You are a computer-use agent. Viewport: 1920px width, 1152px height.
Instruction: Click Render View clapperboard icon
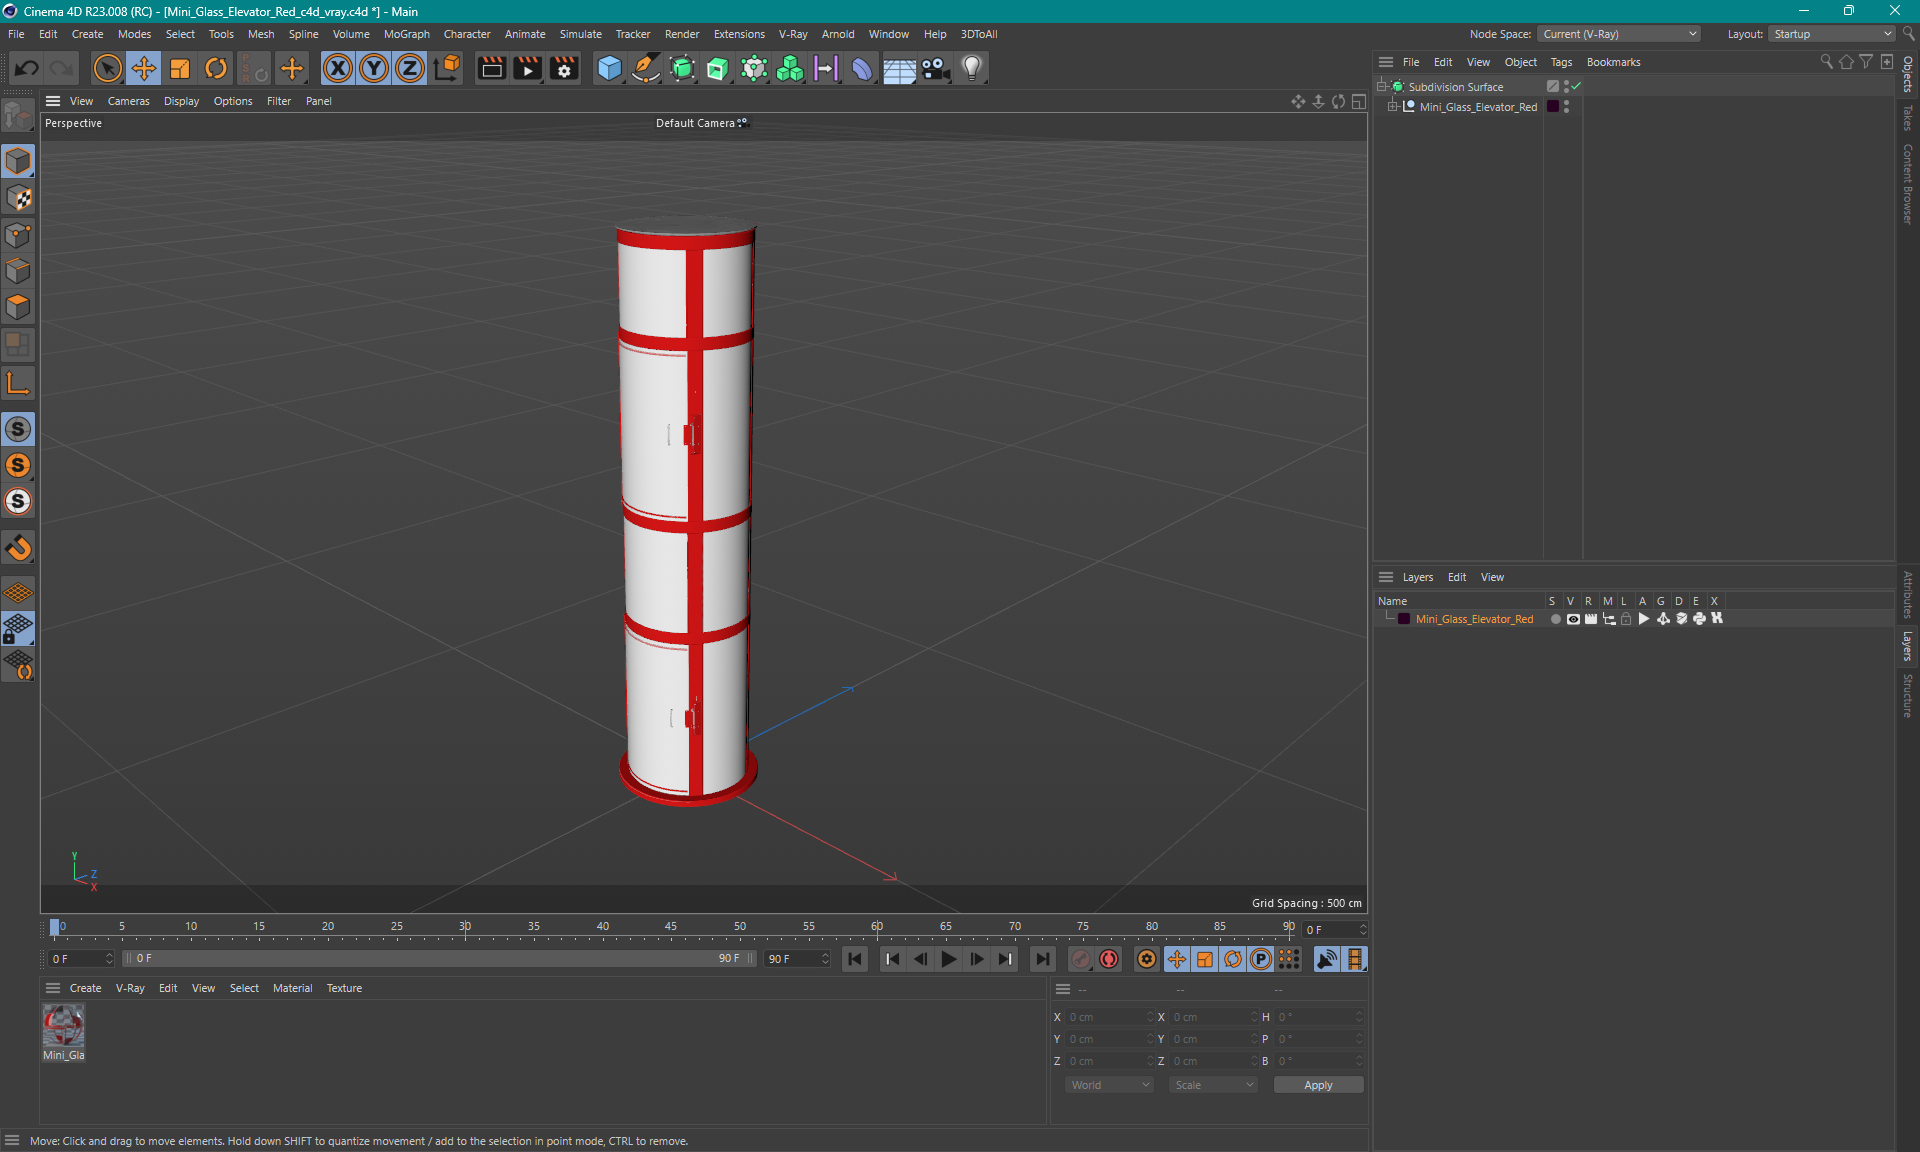491,68
